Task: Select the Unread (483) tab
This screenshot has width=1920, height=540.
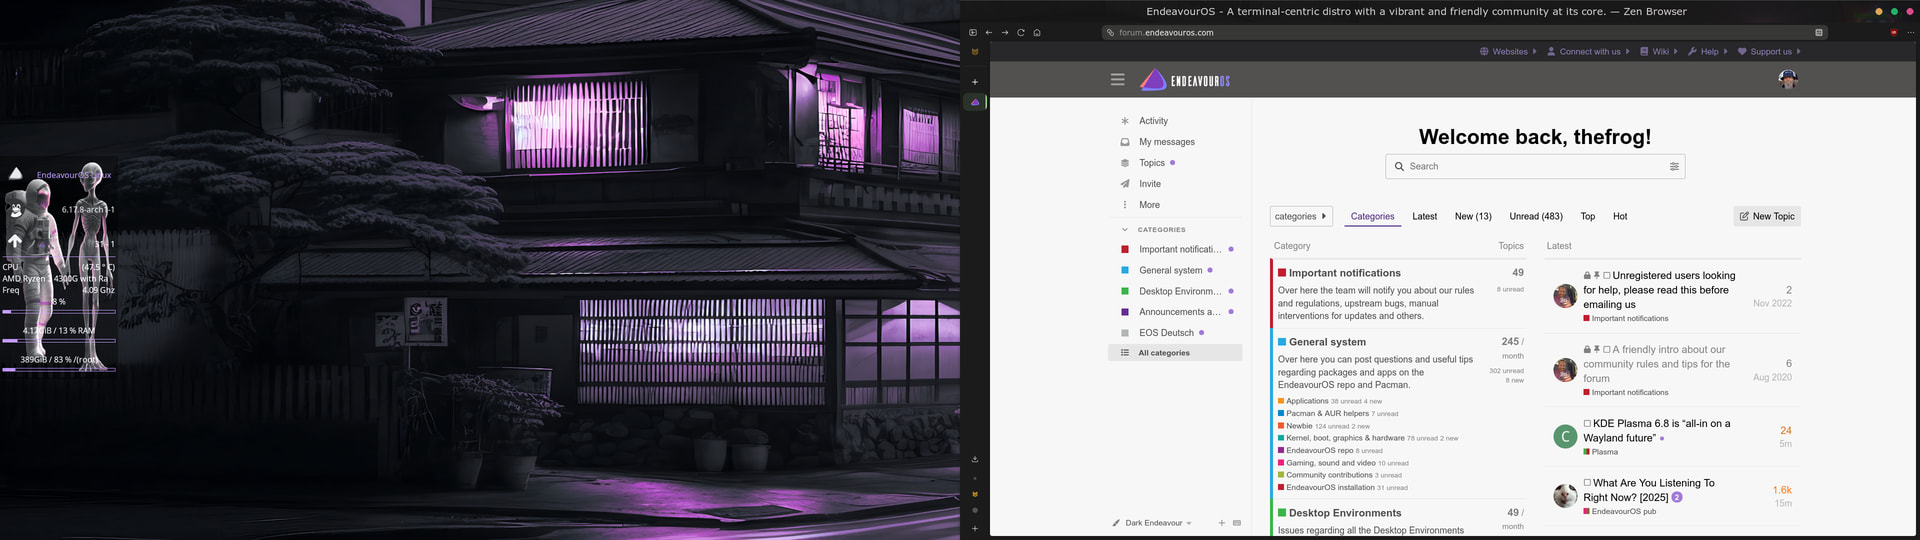Action: [1535, 216]
